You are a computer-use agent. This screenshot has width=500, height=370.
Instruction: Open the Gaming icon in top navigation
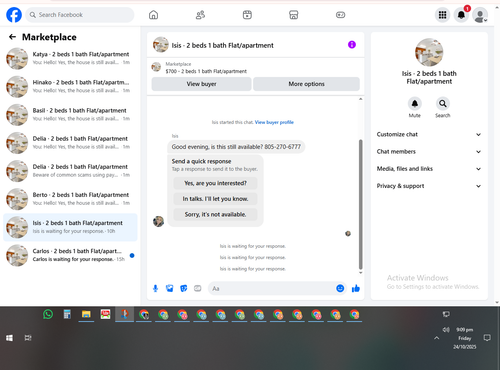[x=340, y=15]
